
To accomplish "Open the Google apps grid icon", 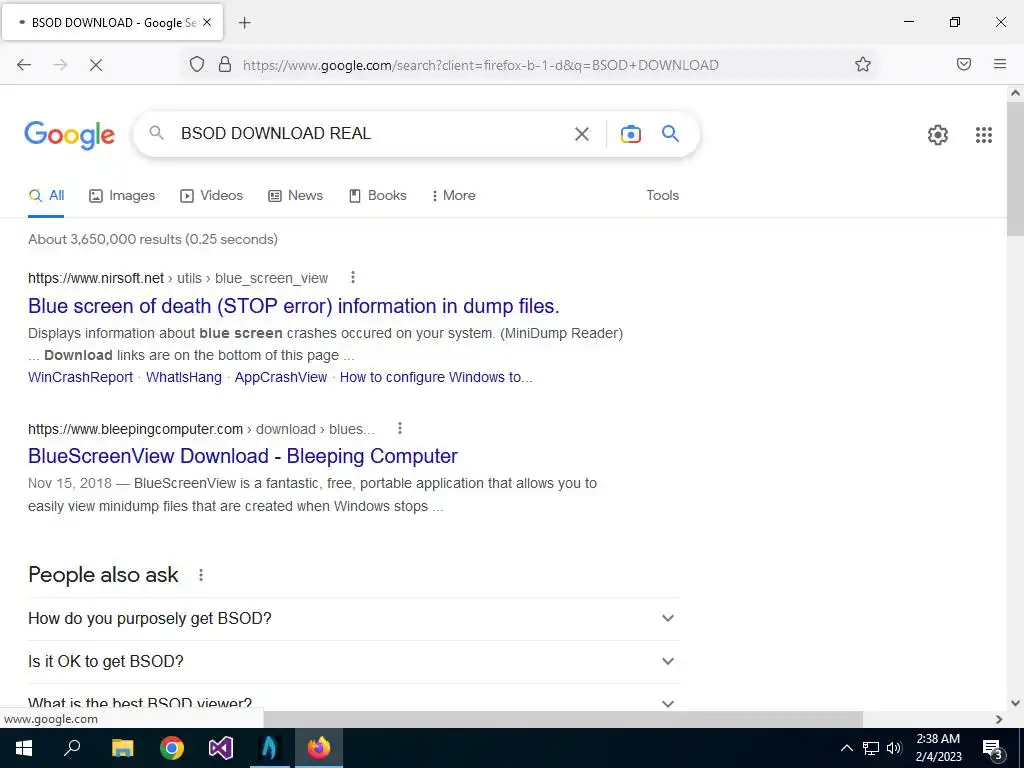I will (984, 135).
